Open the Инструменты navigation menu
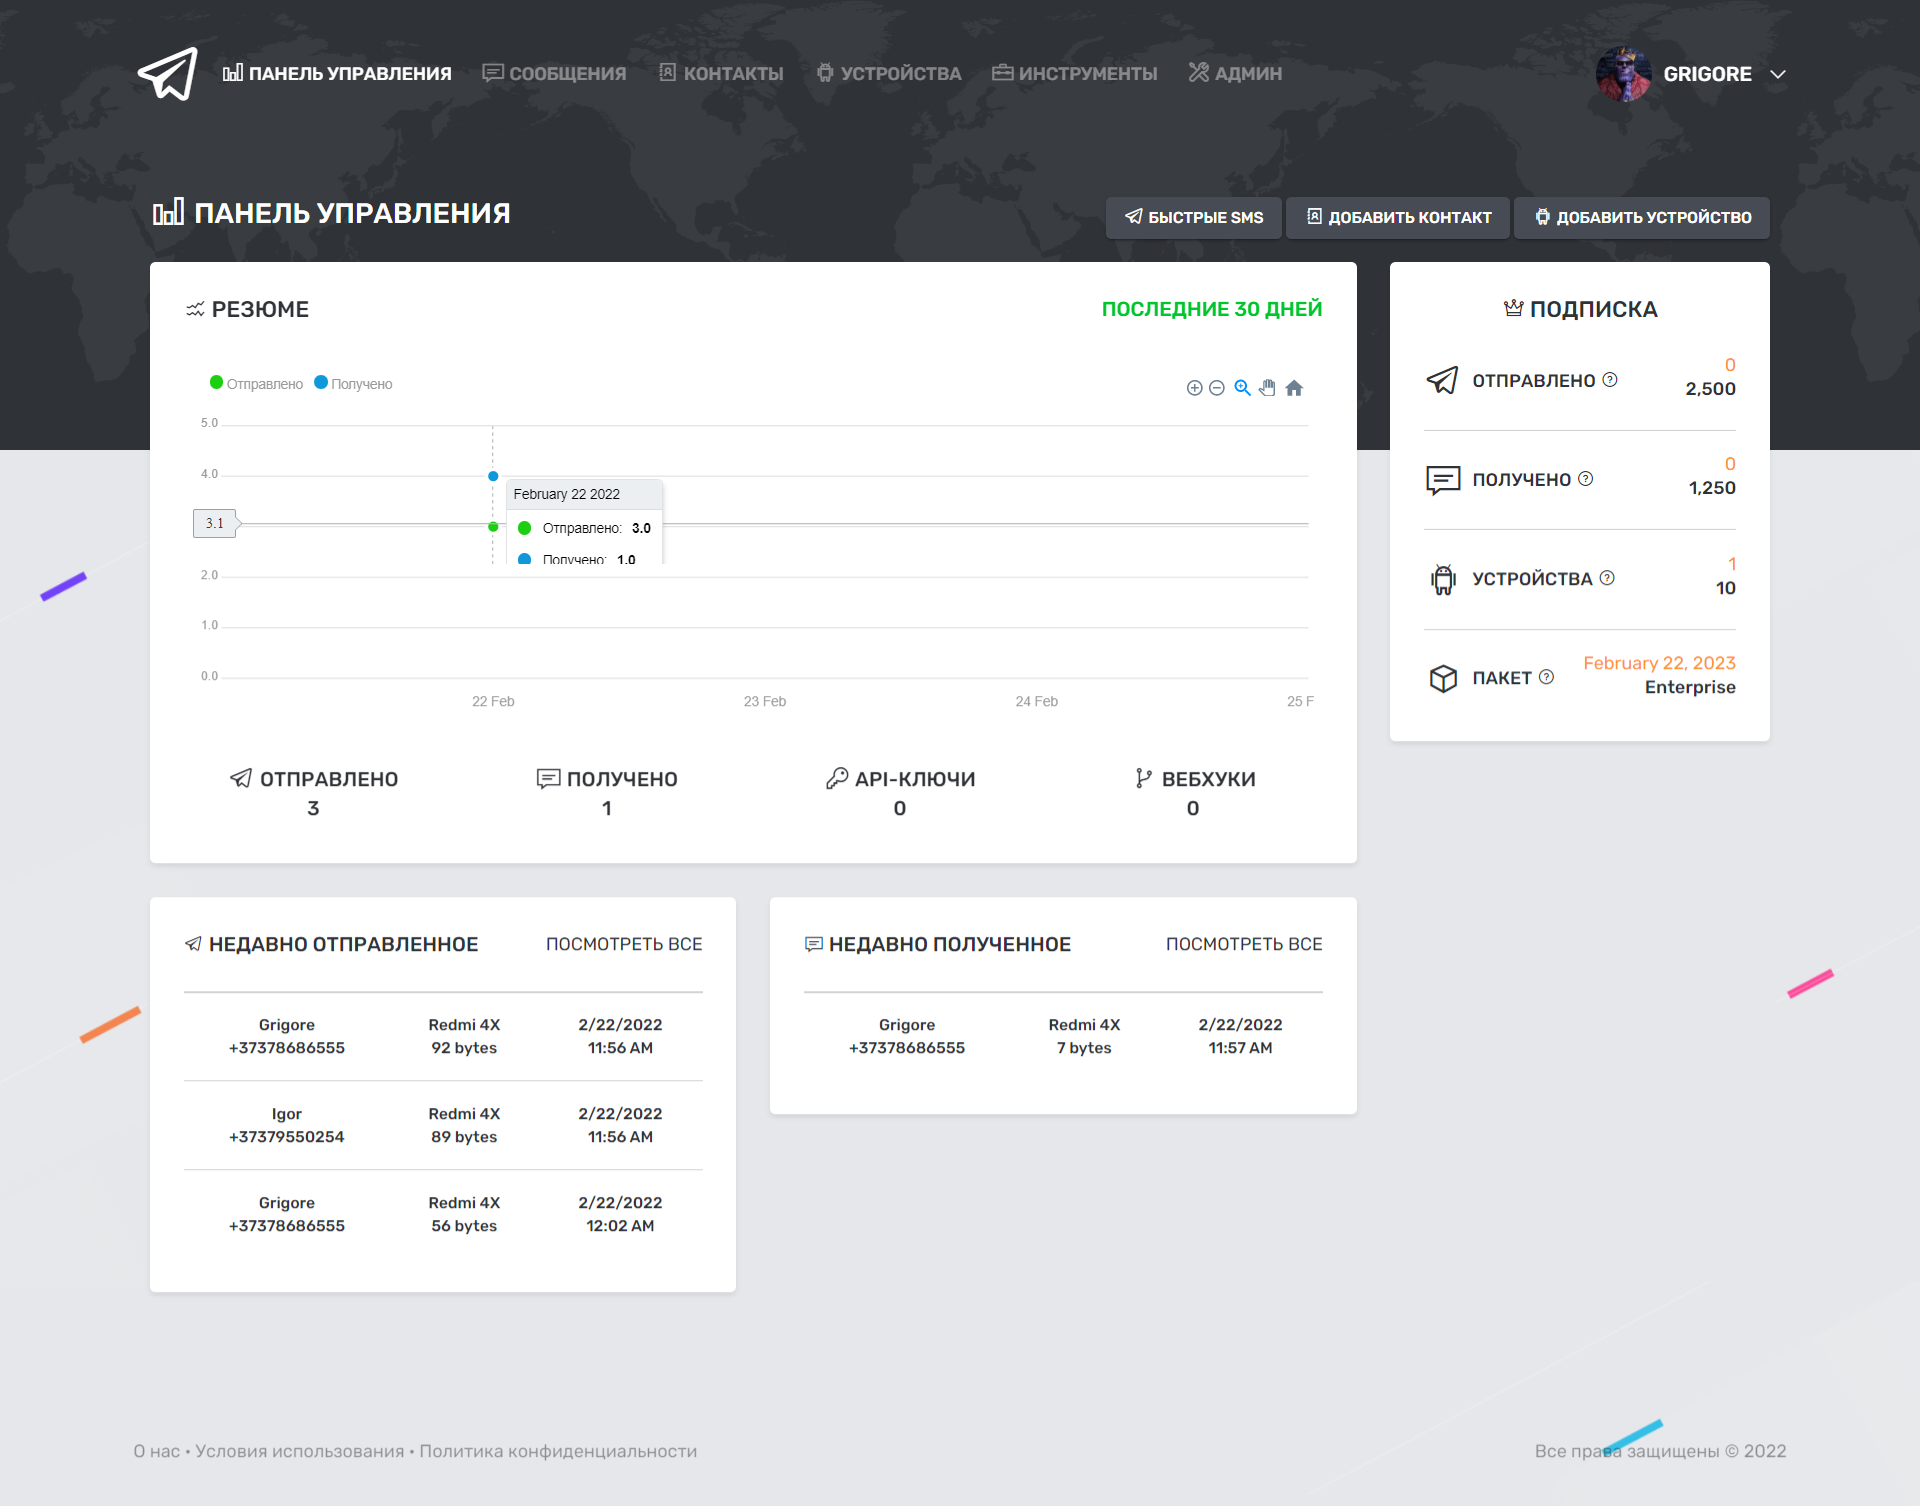The width and height of the screenshot is (1920, 1506). click(x=1075, y=73)
